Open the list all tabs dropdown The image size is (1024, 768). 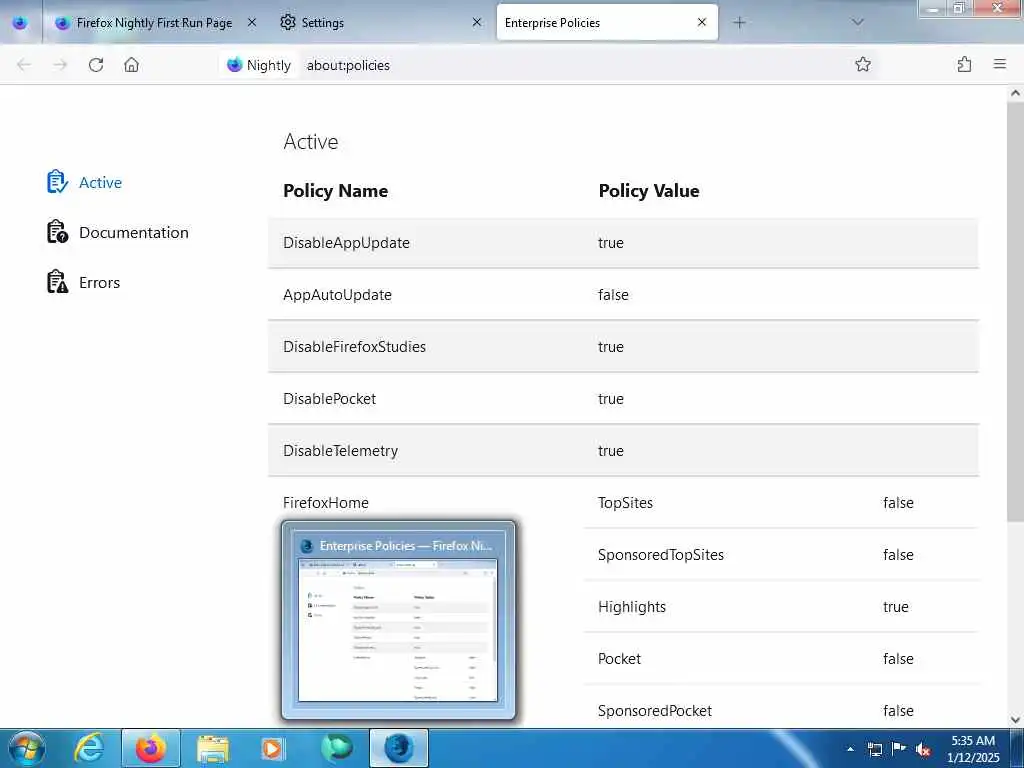pos(858,22)
